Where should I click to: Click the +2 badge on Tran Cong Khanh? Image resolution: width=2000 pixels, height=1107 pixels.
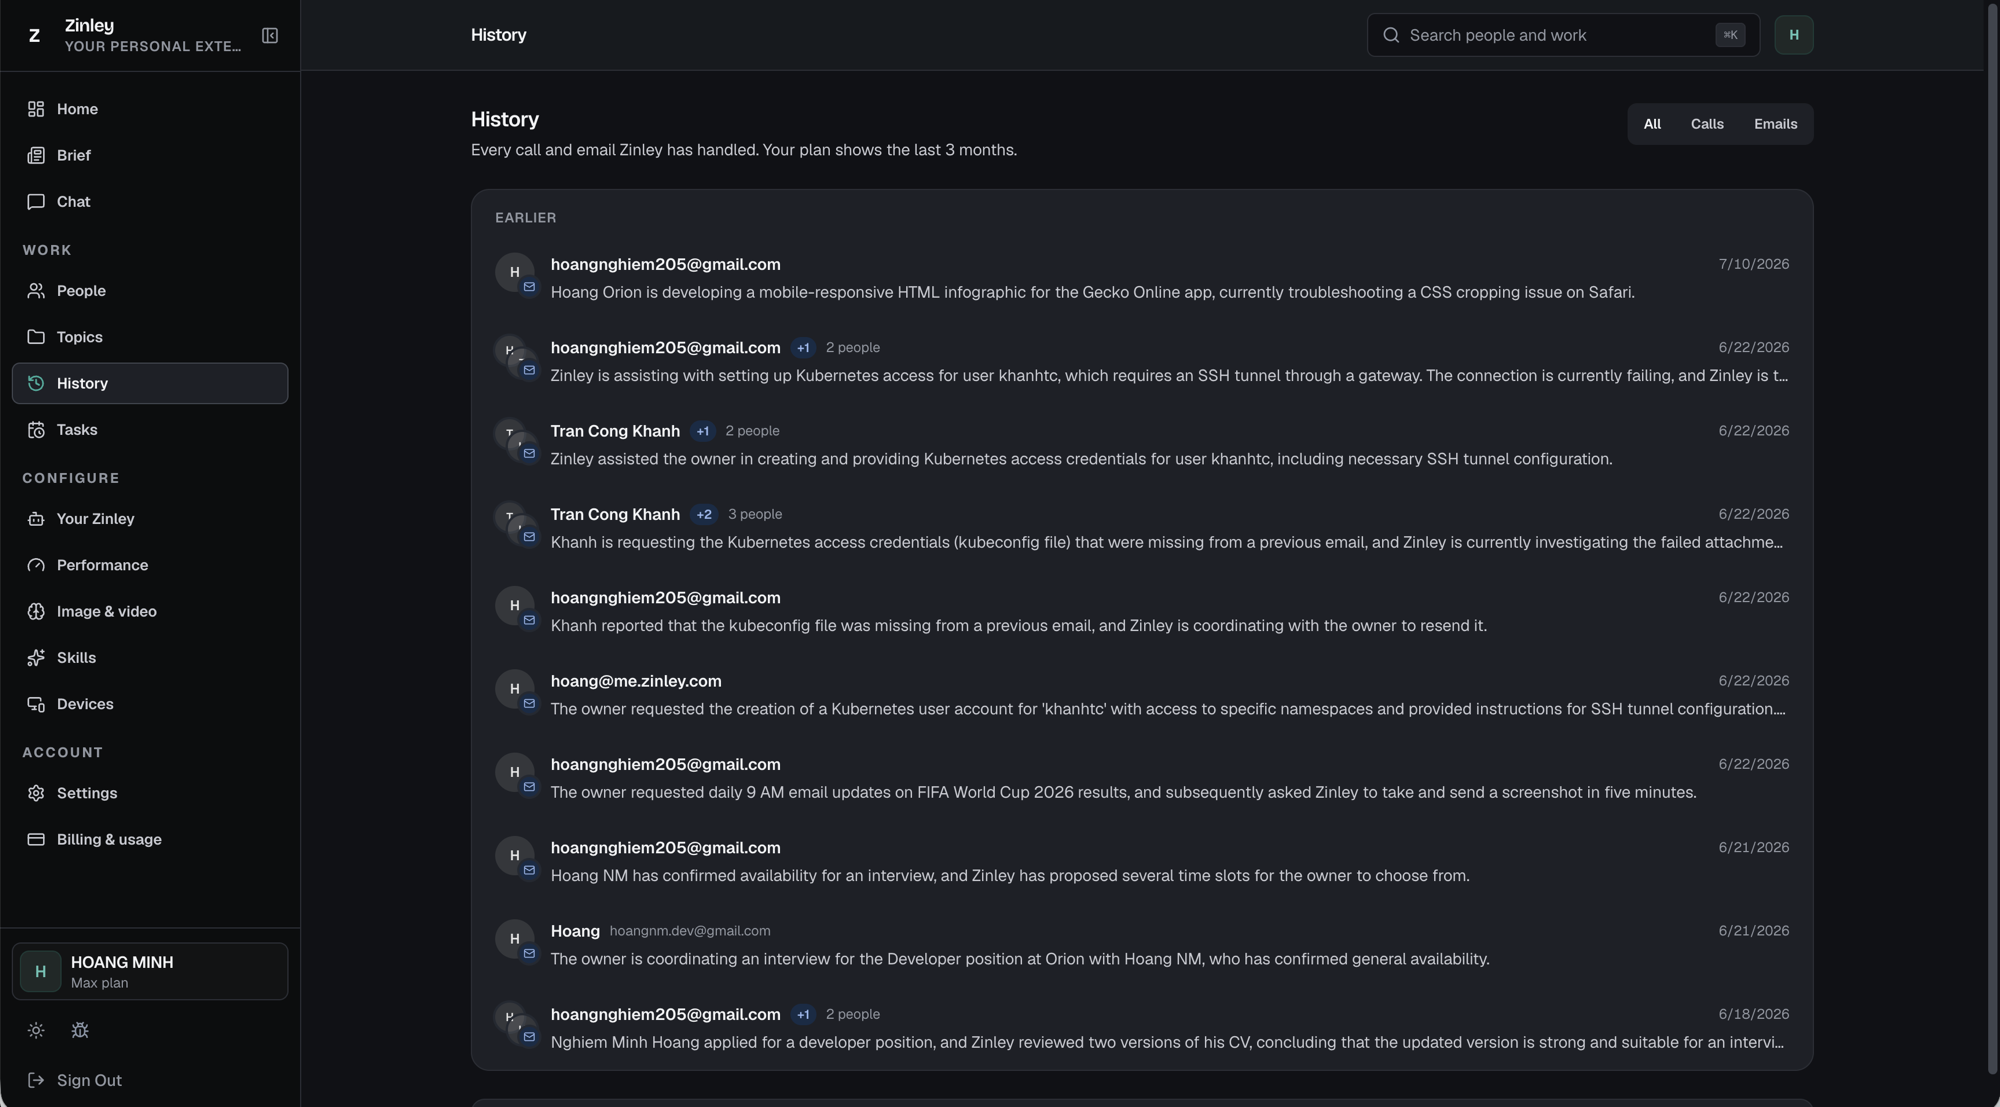(704, 514)
